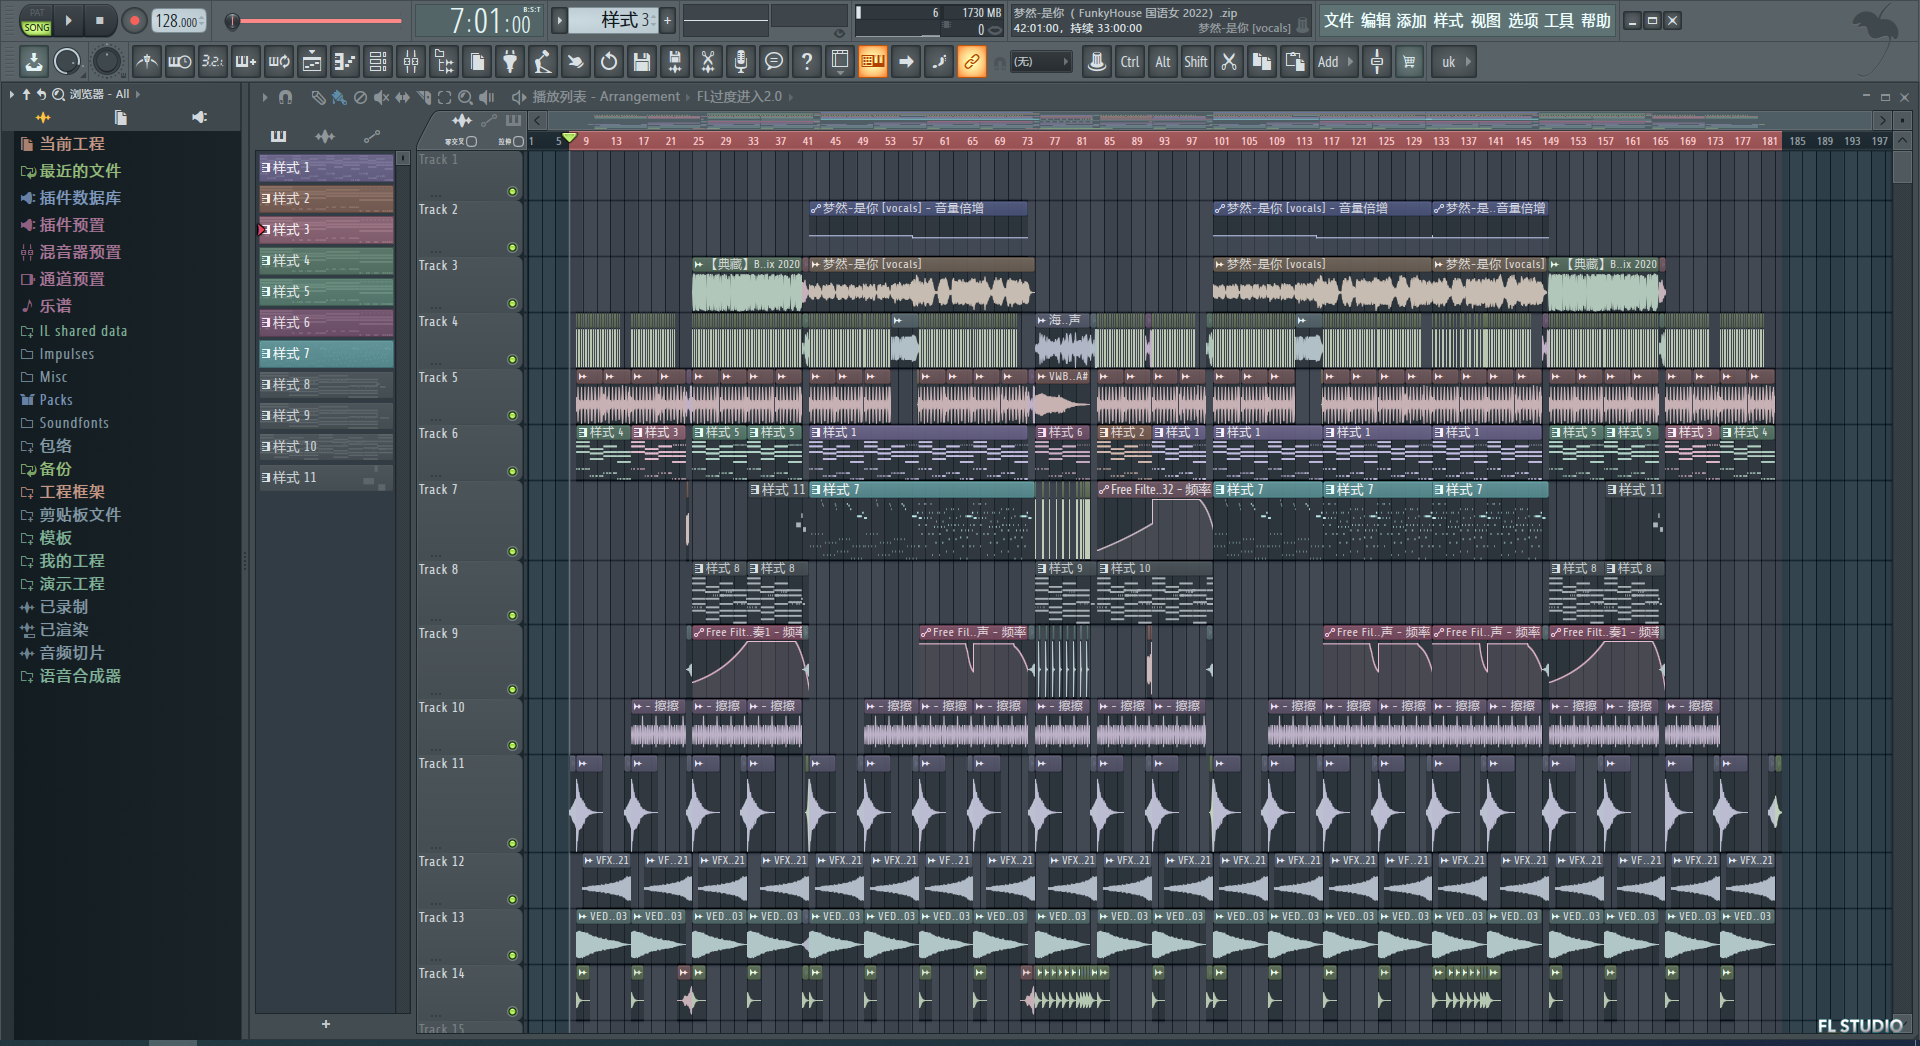Click the microphone recording icon
Screen dimensions: 1920x1046
pyautogui.click(x=741, y=62)
